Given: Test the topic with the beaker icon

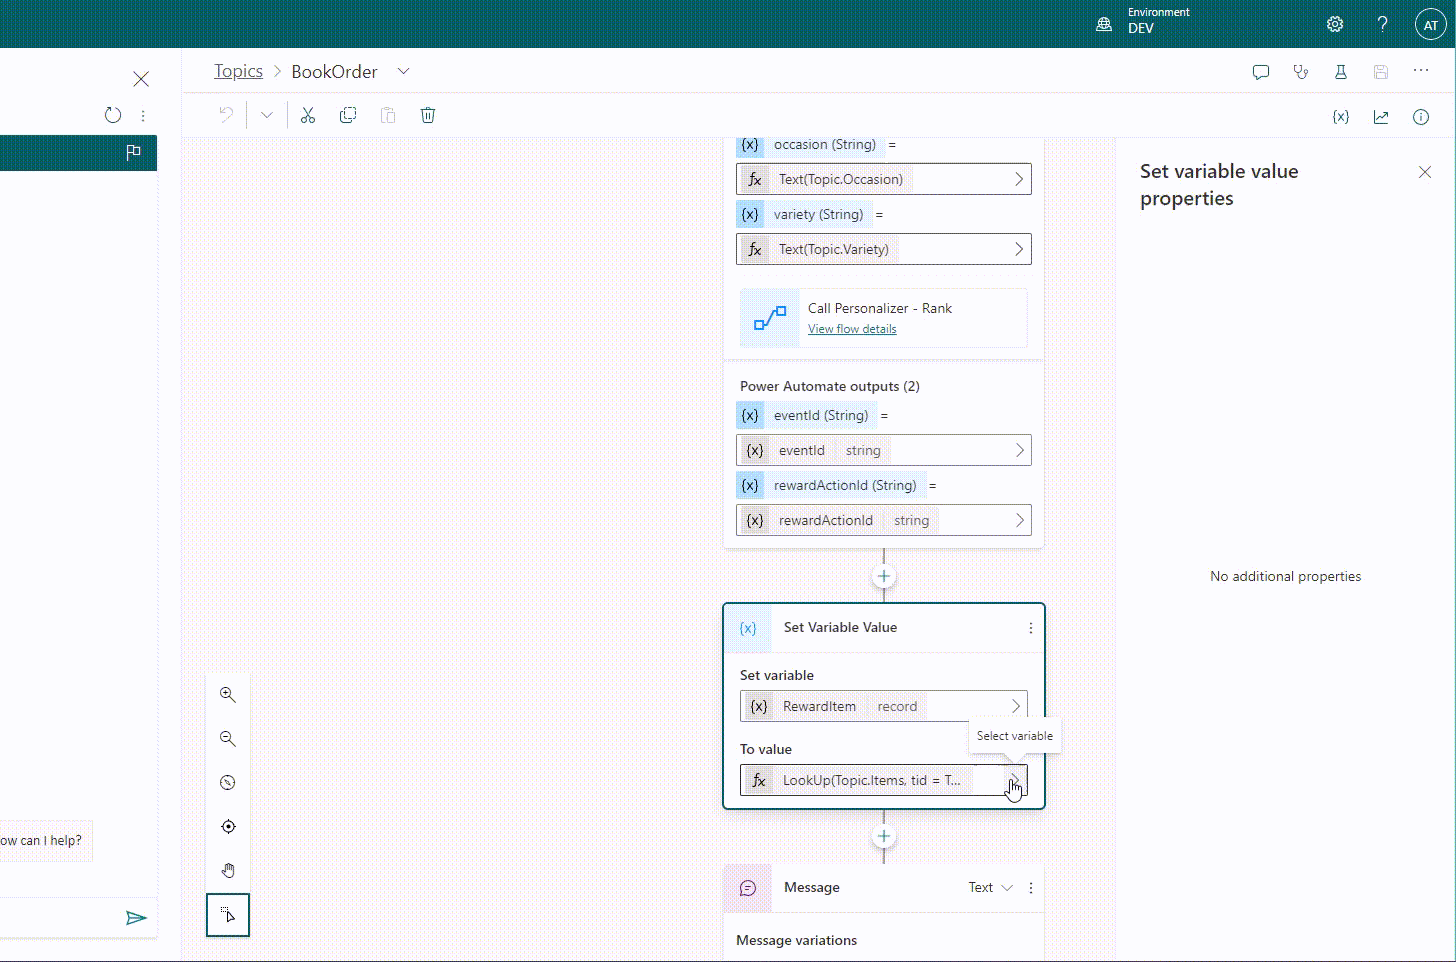Looking at the screenshot, I should coord(1340,71).
